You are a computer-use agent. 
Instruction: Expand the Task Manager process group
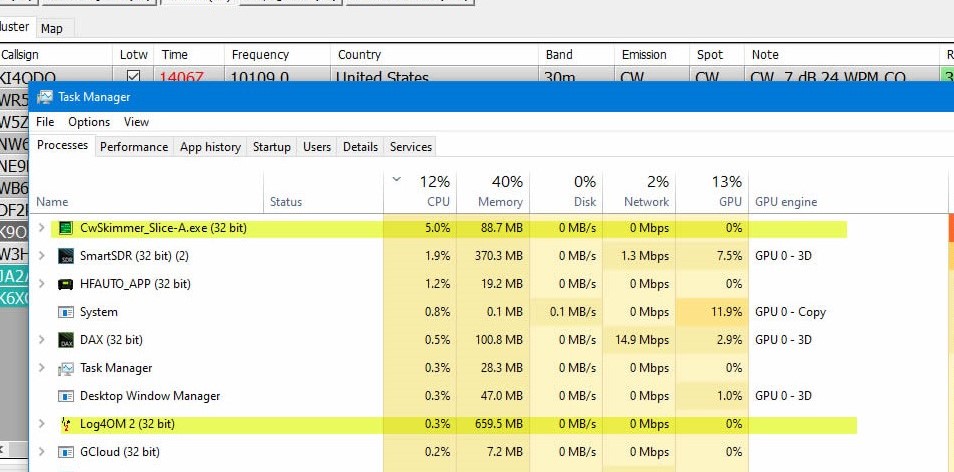pyautogui.click(x=41, y=368)
